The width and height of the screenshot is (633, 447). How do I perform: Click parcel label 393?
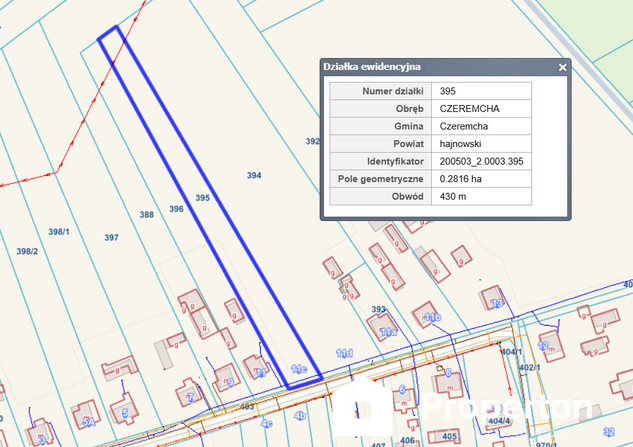coord(379,309)
